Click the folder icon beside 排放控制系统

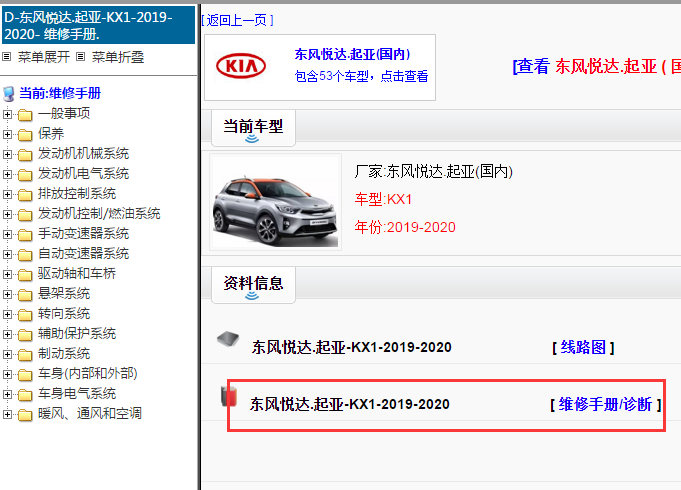[25, 195]
